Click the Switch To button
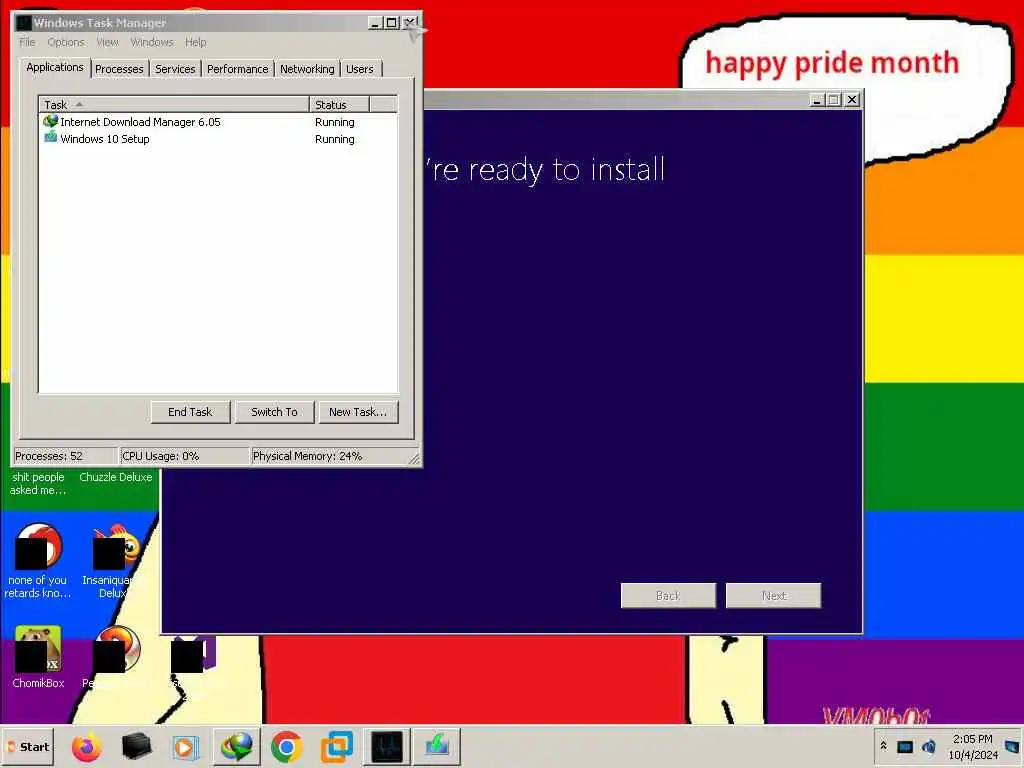 pos(274,412)
